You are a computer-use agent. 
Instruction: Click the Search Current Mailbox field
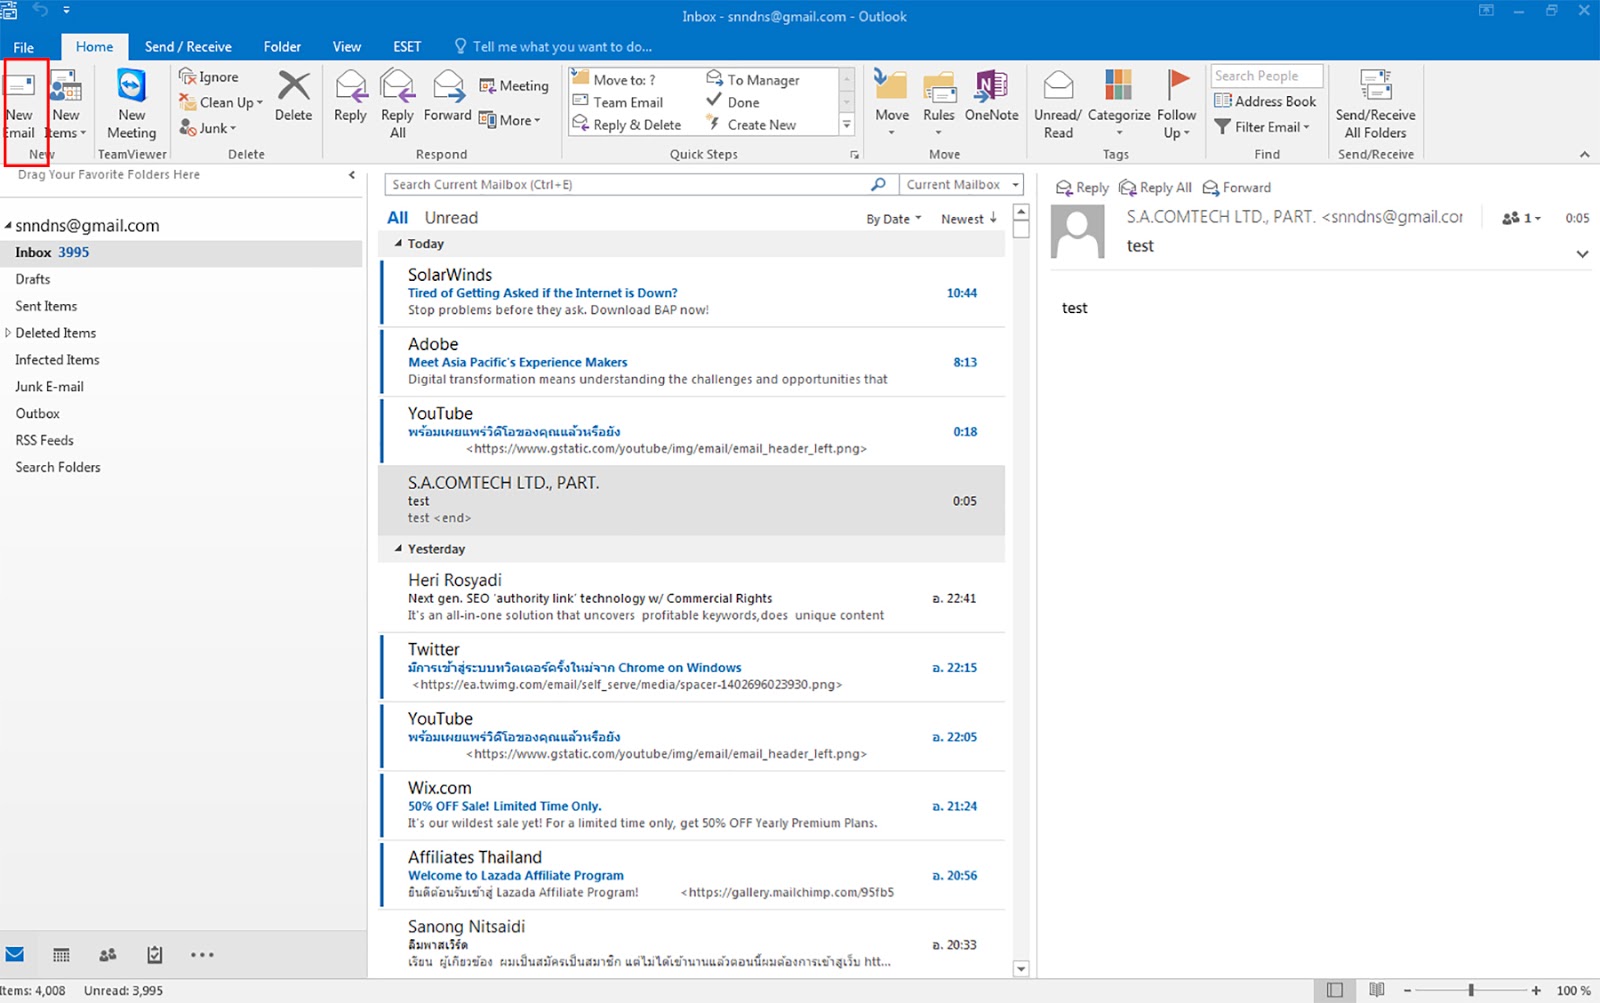pyautogui.click(x=627, y=184)
